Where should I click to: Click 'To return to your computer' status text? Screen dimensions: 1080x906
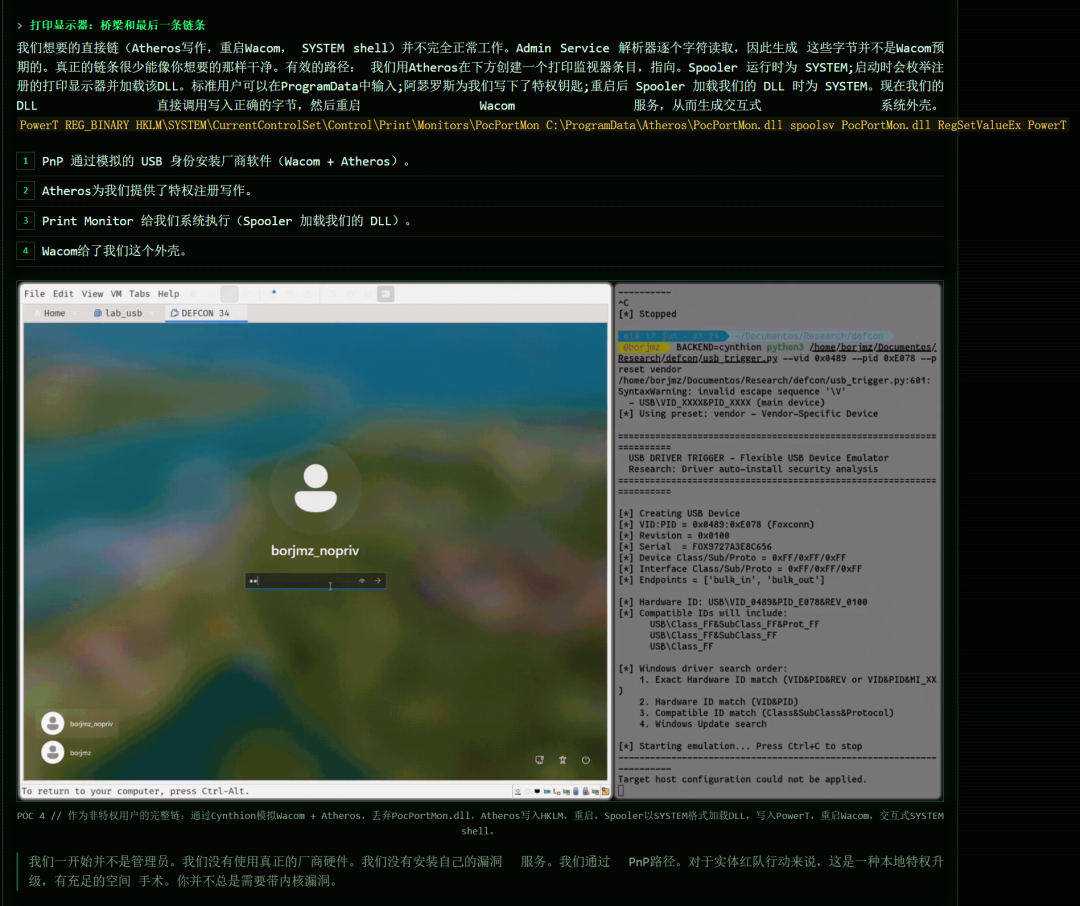136,791
